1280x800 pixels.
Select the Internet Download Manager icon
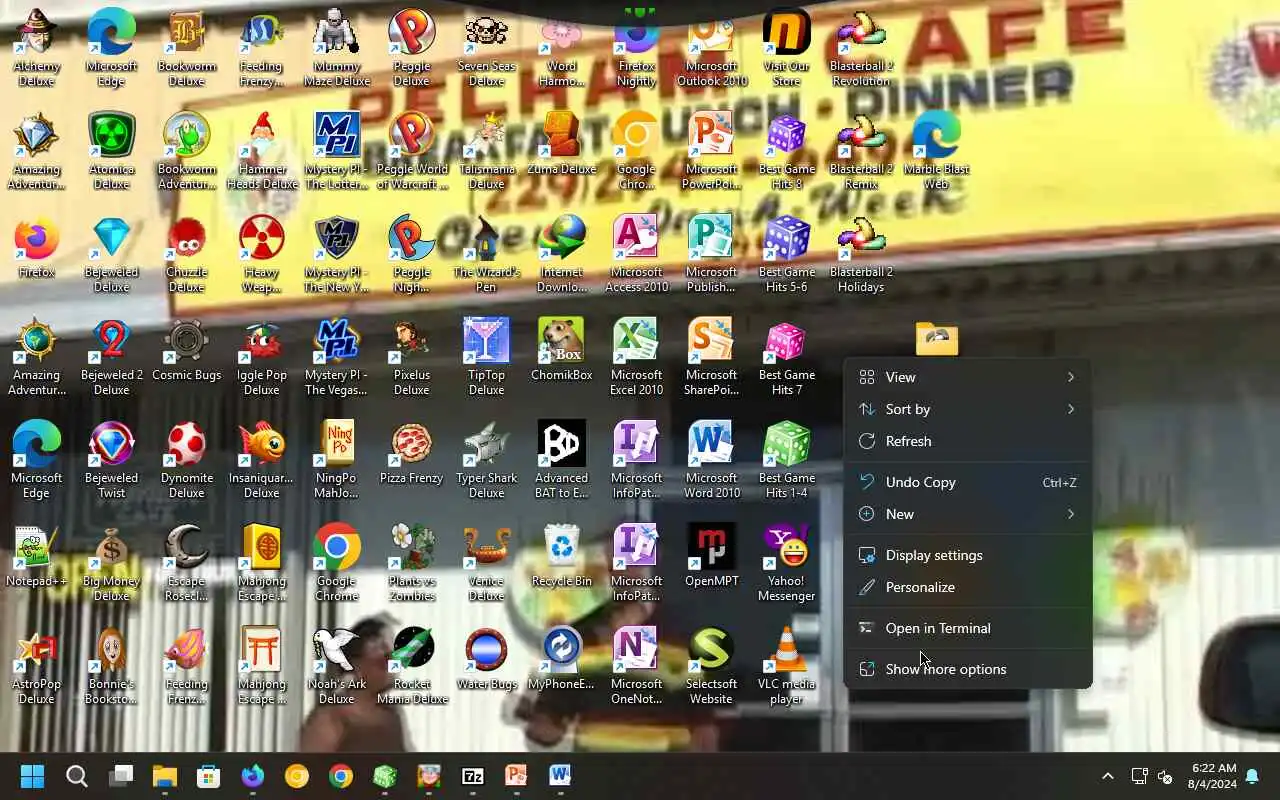coord(561,254)
